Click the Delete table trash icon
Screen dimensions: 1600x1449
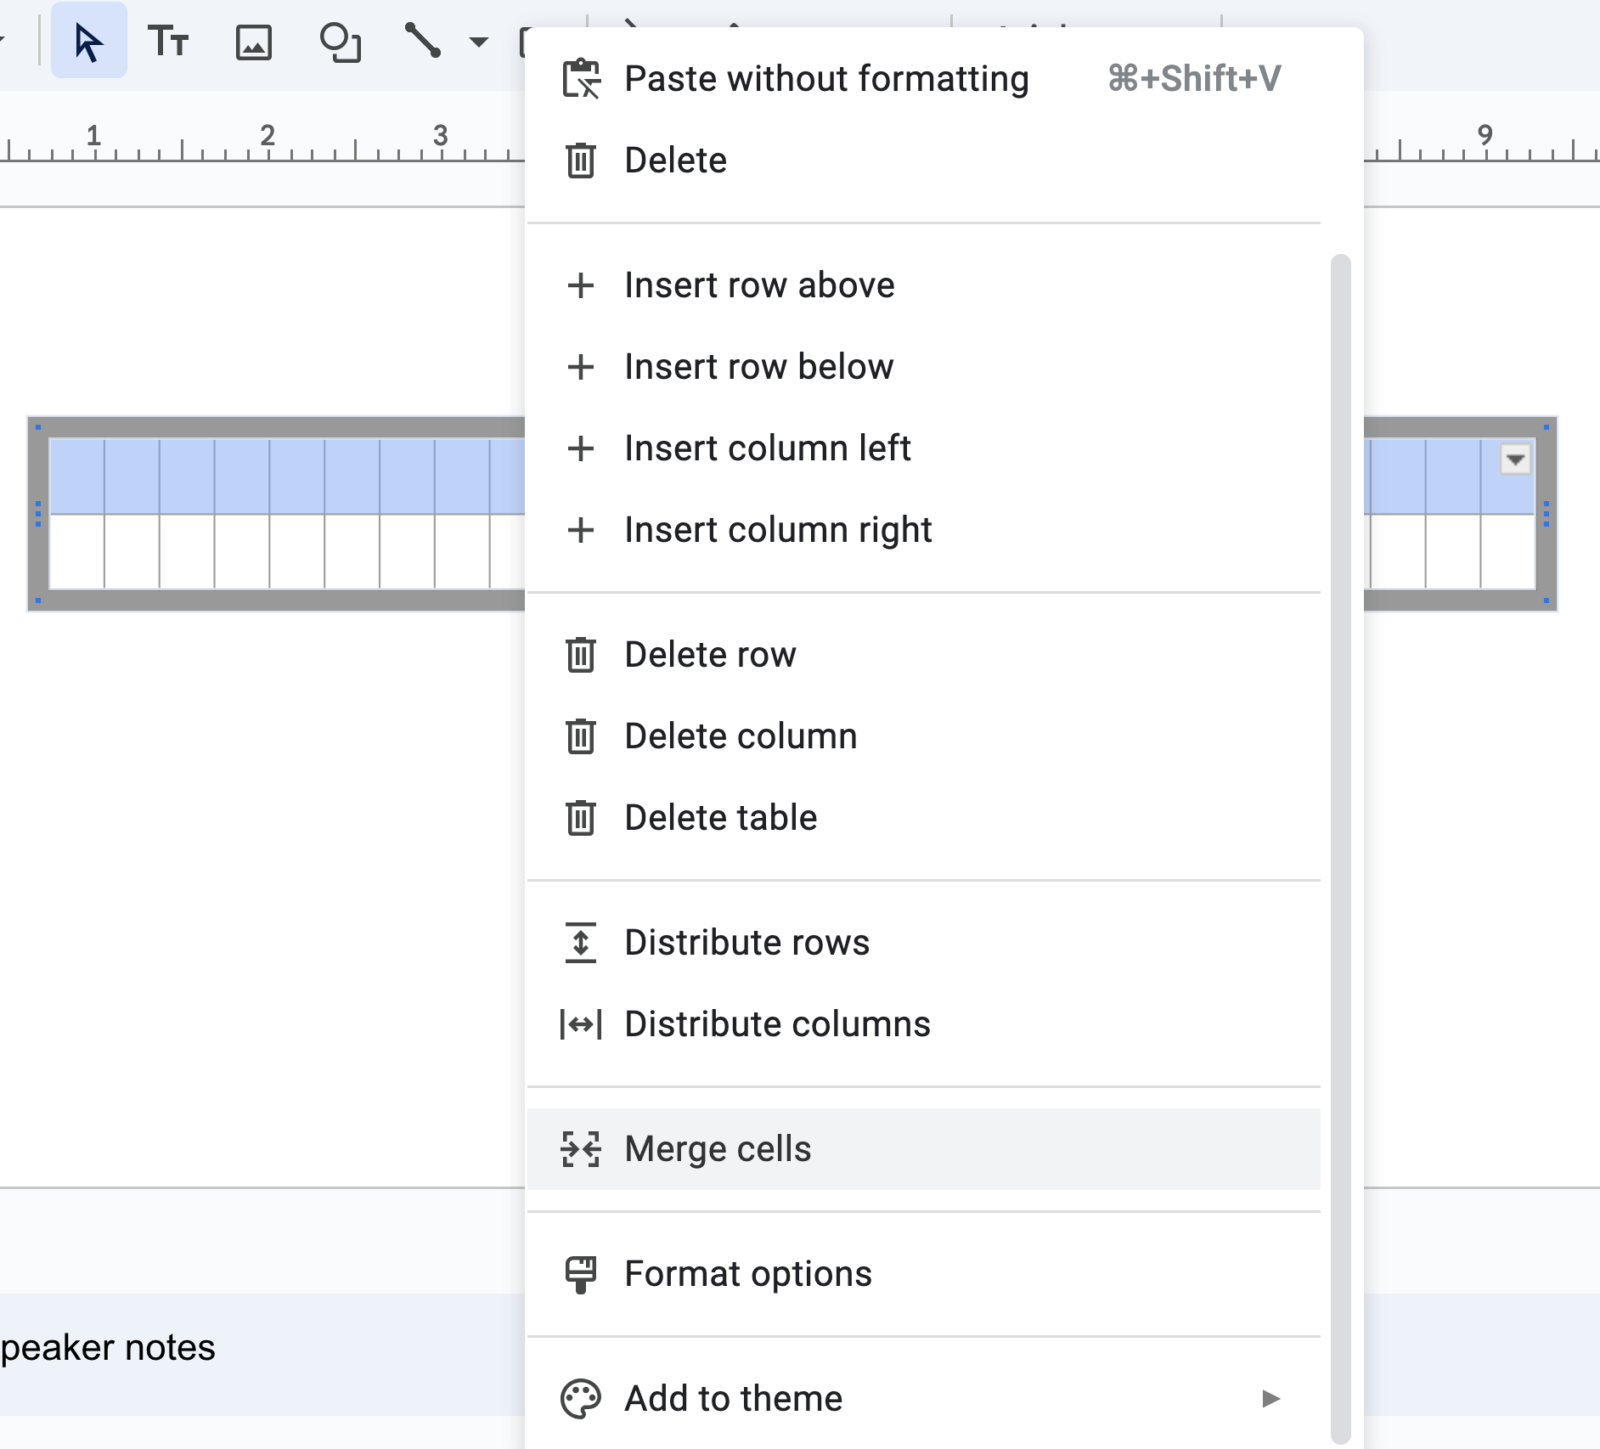580,818
